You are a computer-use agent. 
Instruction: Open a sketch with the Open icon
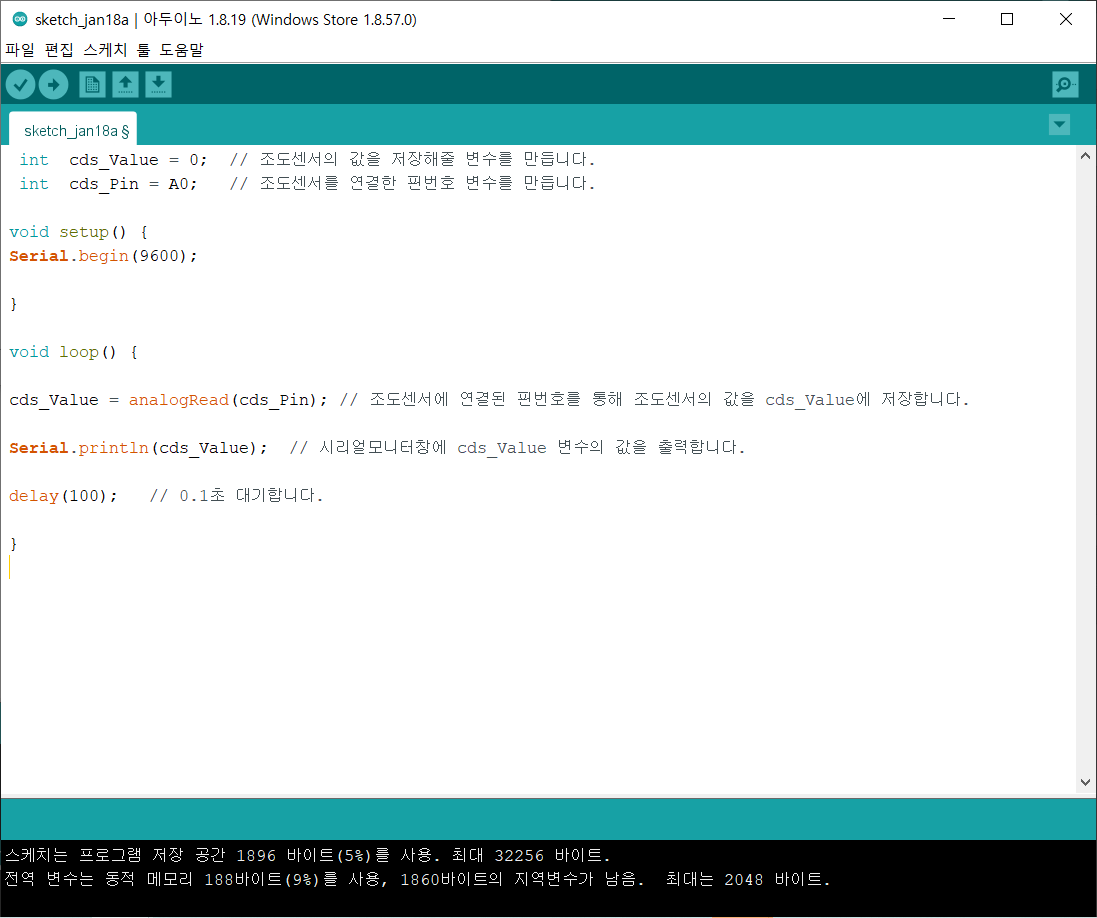pos(125,85)
